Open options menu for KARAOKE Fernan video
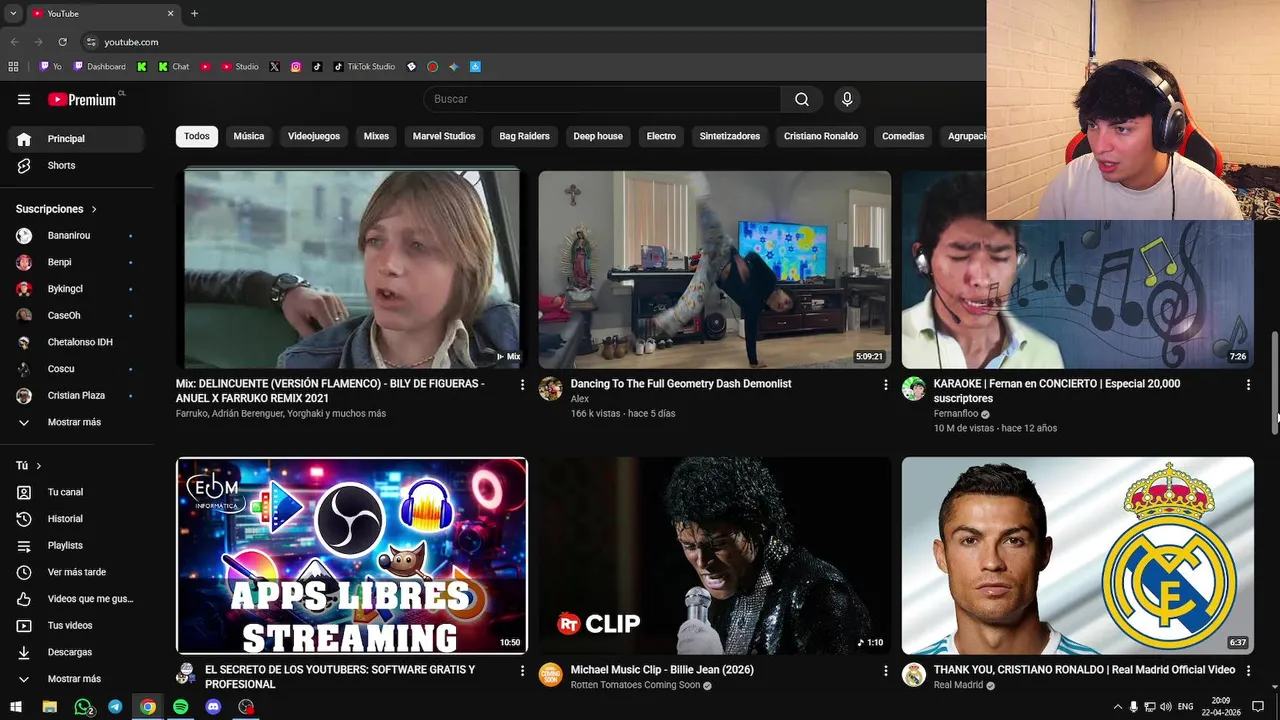 tap(1248, 385)
